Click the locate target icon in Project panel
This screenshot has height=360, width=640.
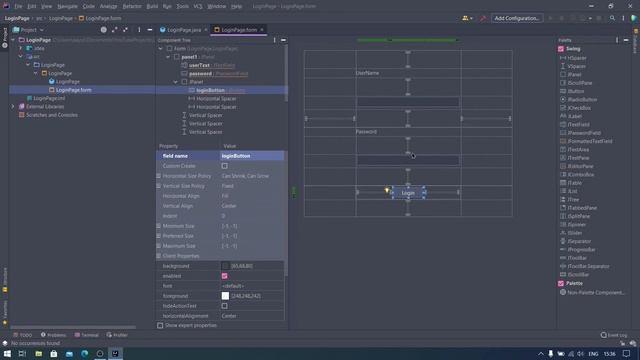click(104, 30)
